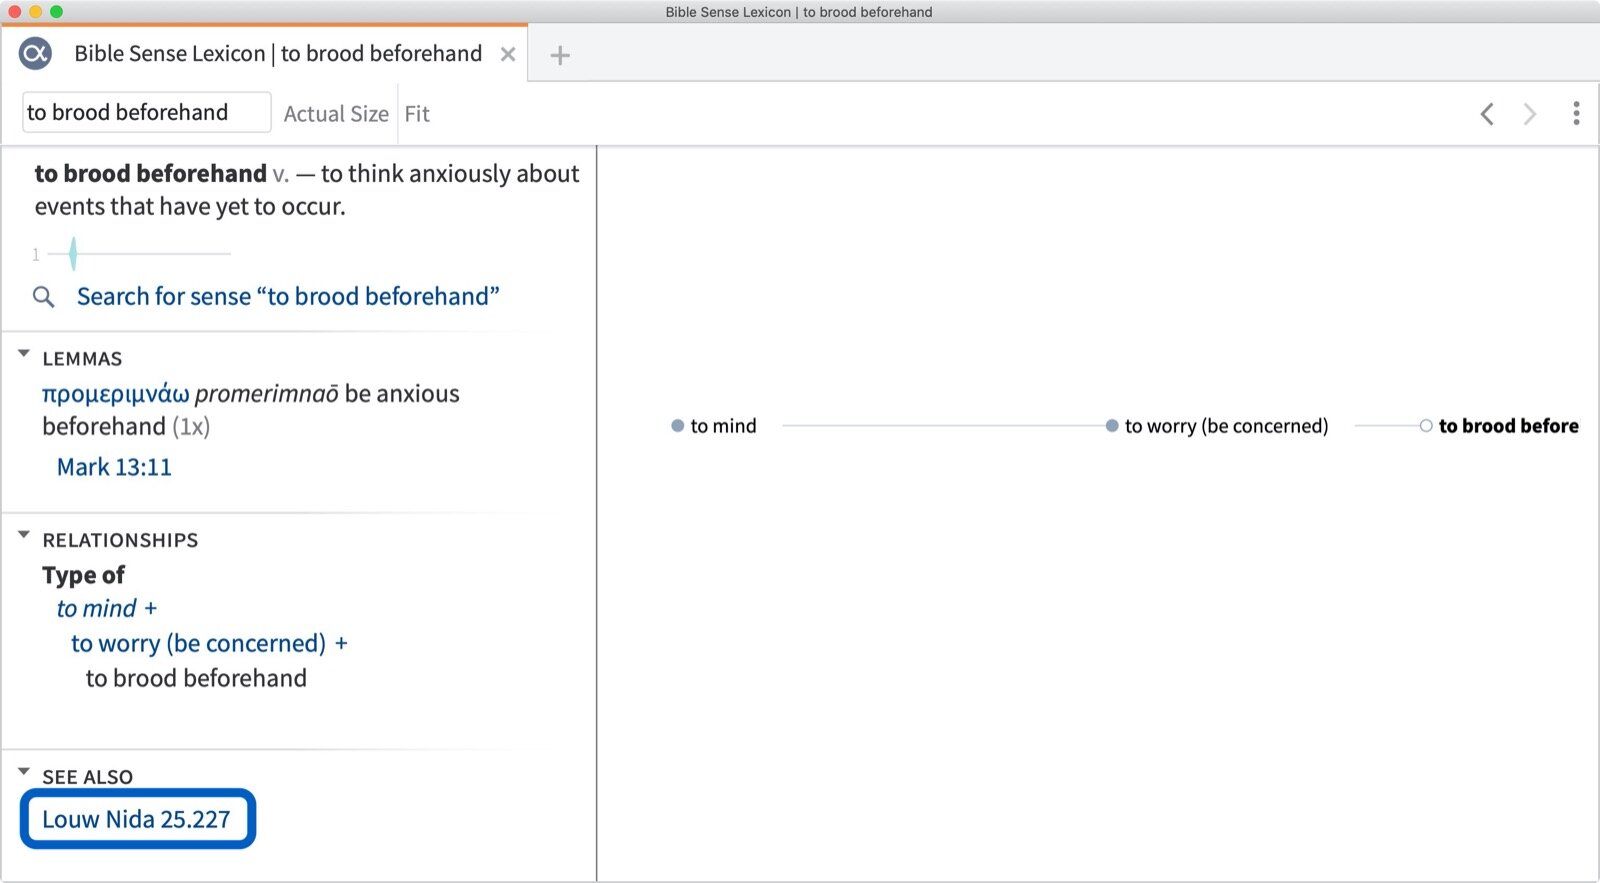Click the Bible Sense Lexicon tab icon
This screenshot has width=1600, height=883.
pyautogui.click(x=35, y=53)
